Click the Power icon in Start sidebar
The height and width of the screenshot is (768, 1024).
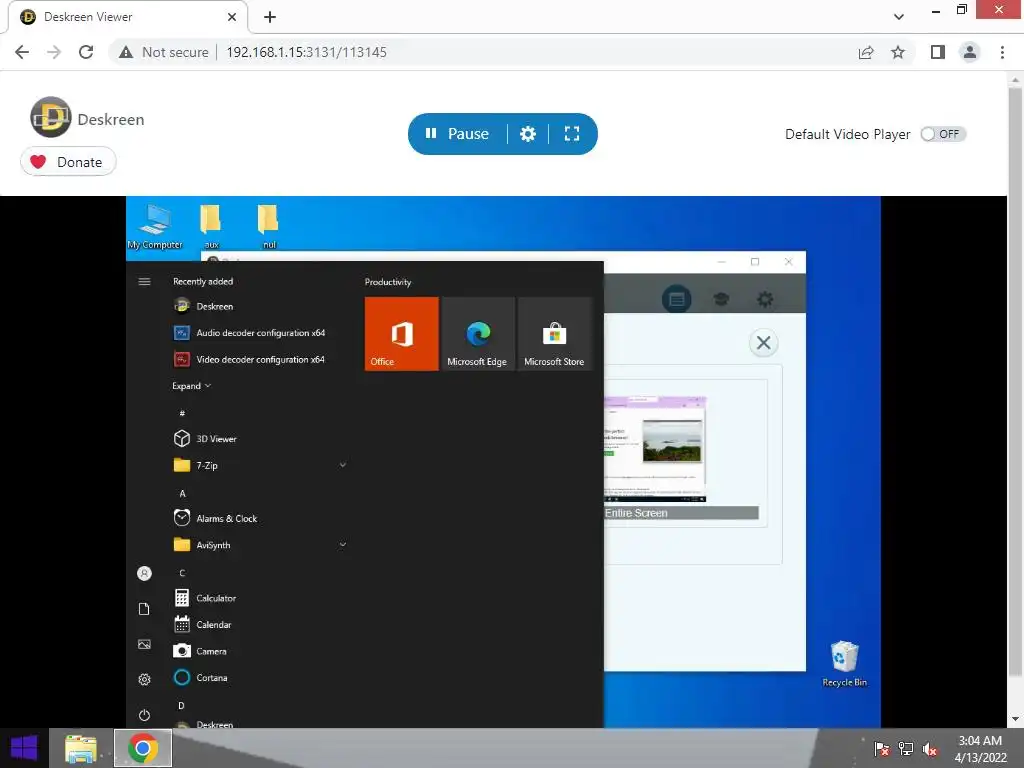[x=144, y=715]
